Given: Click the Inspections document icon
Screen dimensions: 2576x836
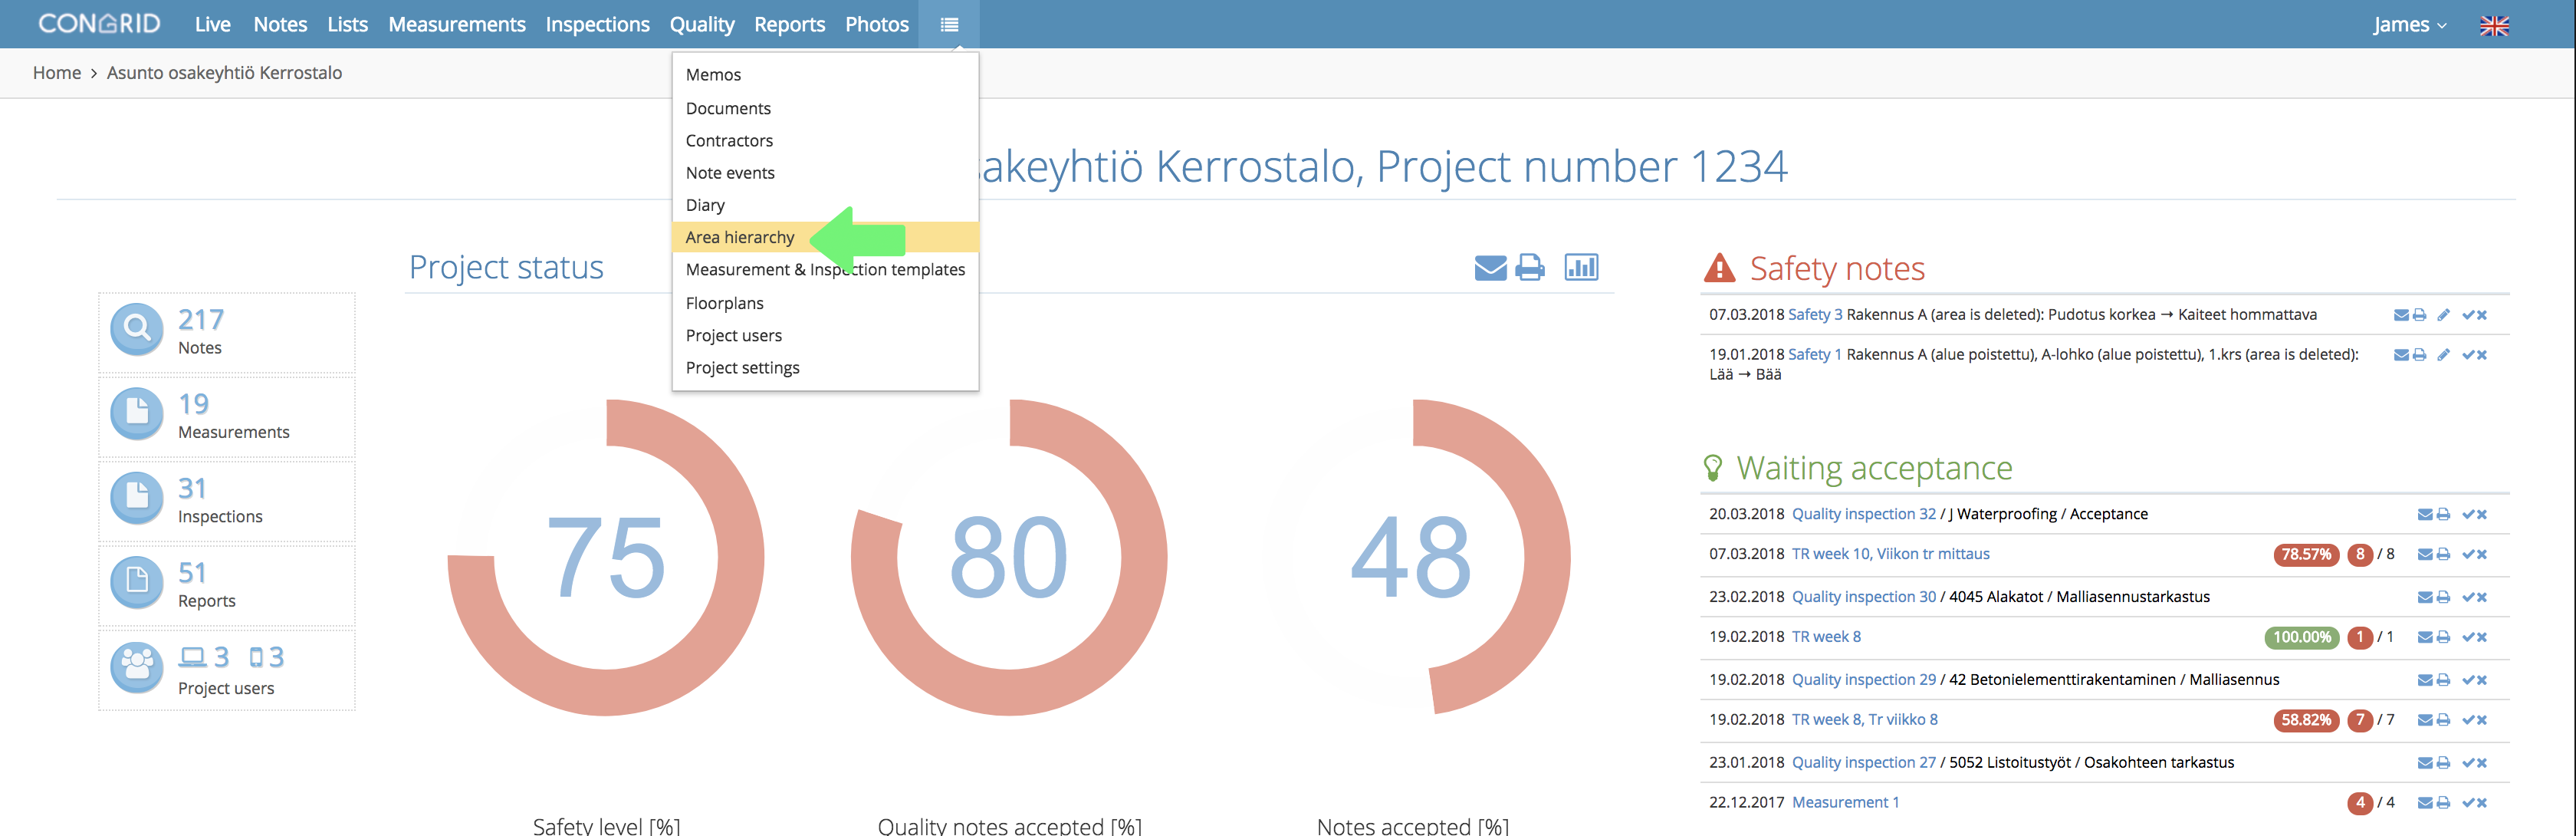Looking at the screenshot, I should coord(137,497).
